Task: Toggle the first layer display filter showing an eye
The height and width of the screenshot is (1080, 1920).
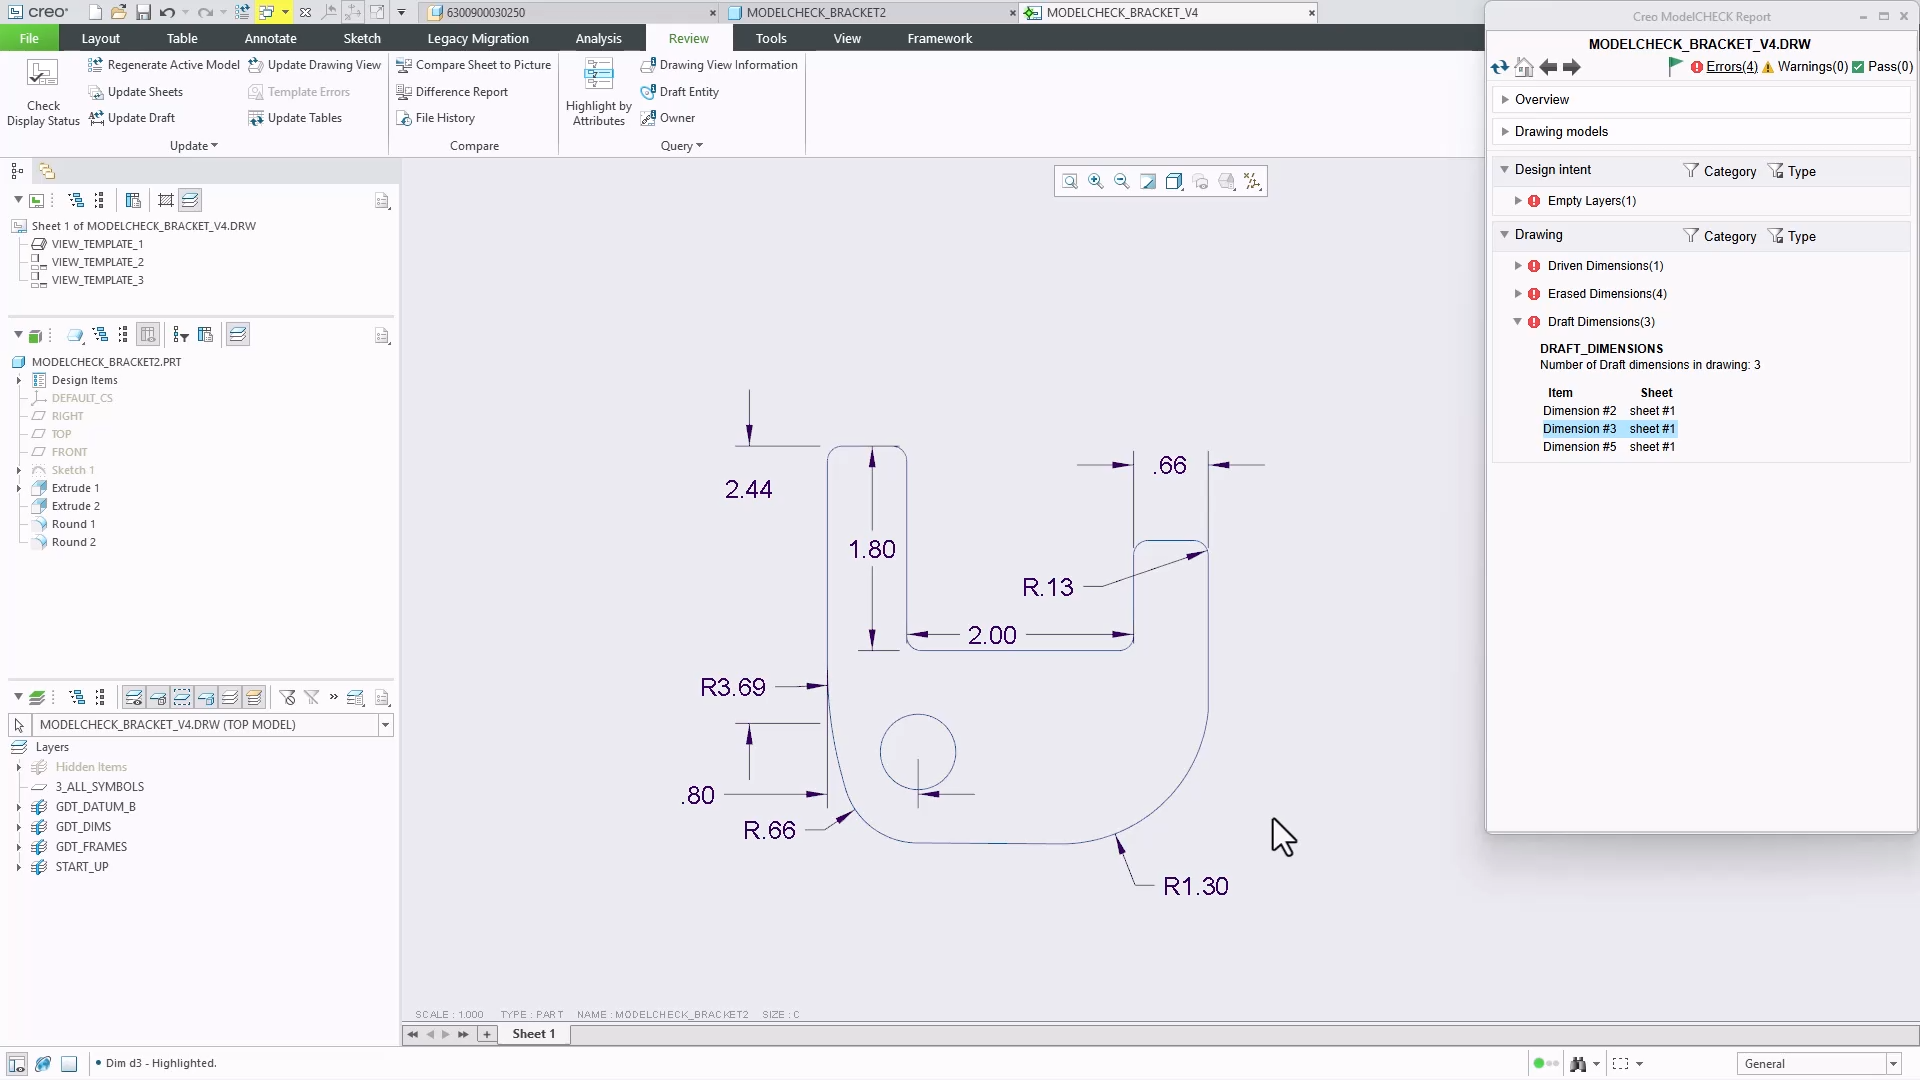Action: click(133, 698)
